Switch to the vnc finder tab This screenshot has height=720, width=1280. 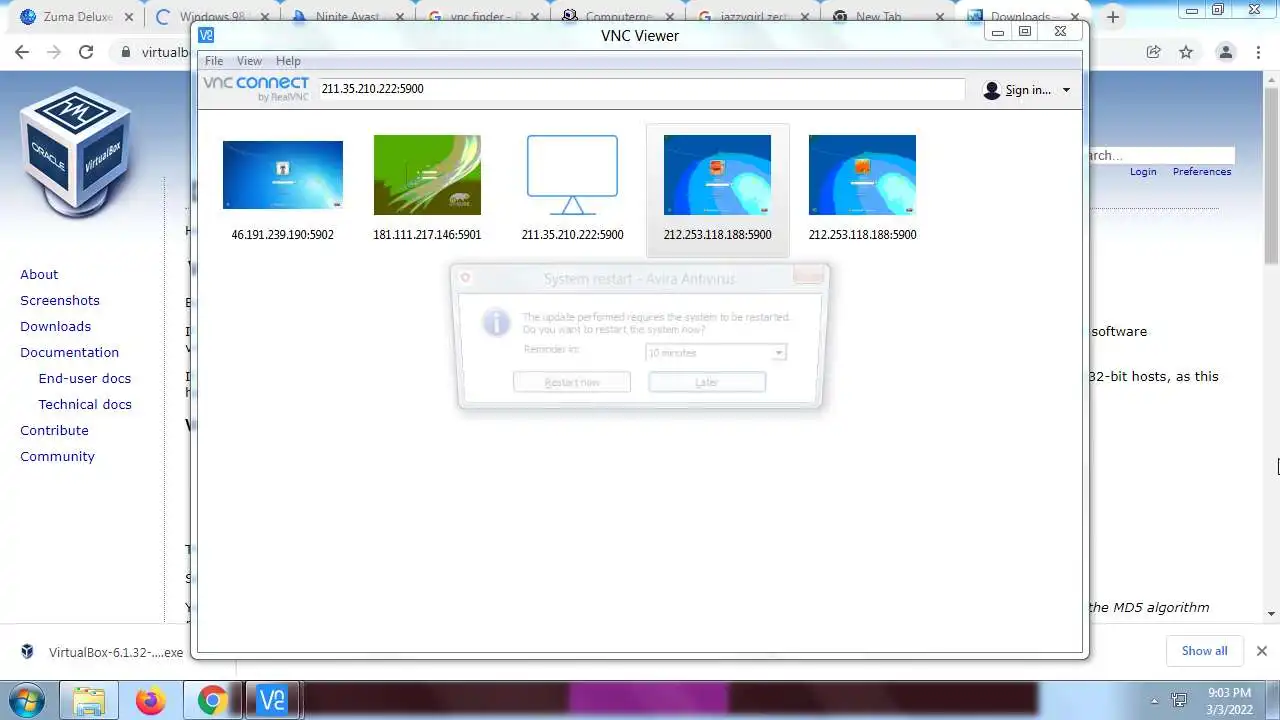pos(483,17)
